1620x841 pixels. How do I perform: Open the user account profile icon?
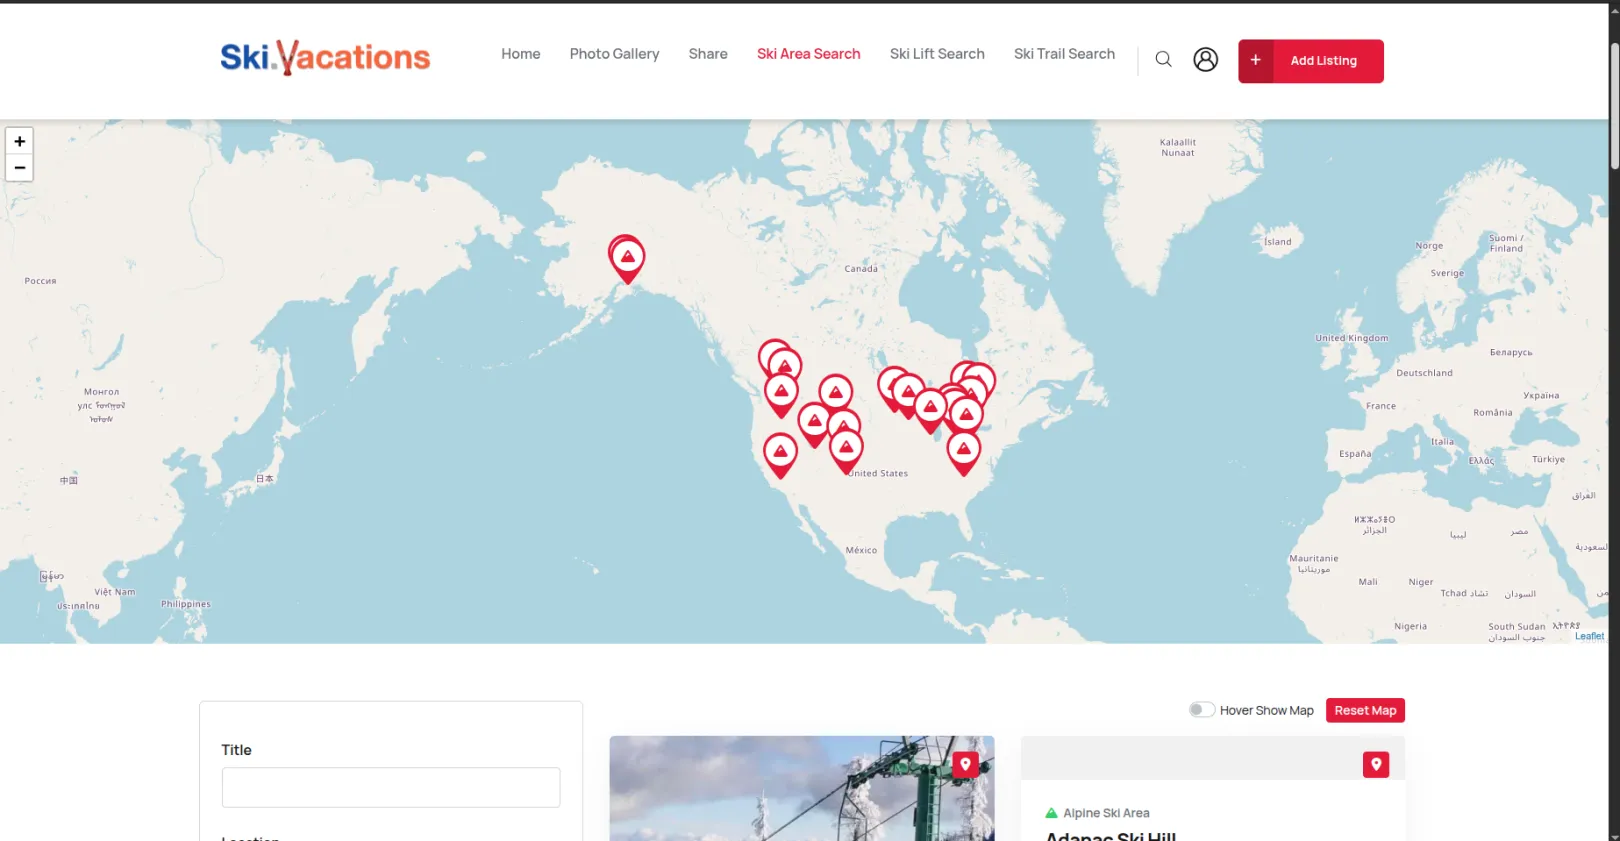point(1205,60)
